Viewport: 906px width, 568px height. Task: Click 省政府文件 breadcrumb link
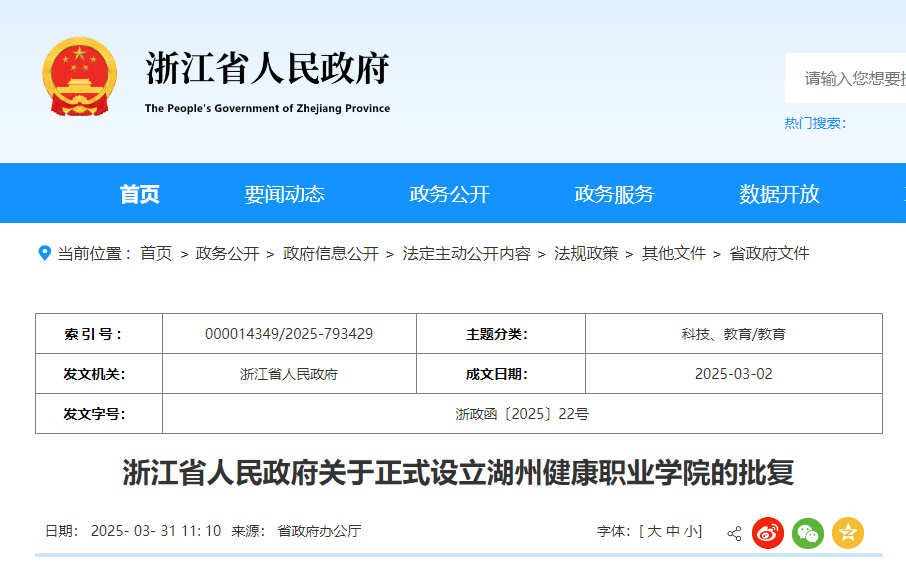pos(770,253)
